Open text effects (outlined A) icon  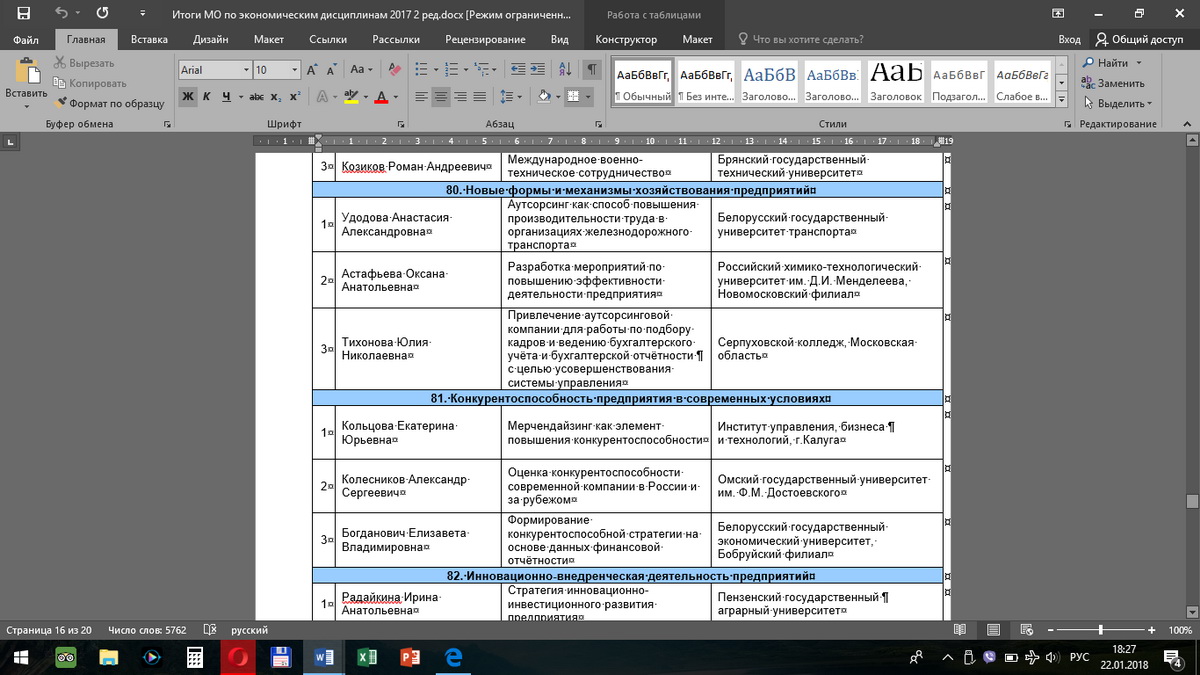[324, 97]
